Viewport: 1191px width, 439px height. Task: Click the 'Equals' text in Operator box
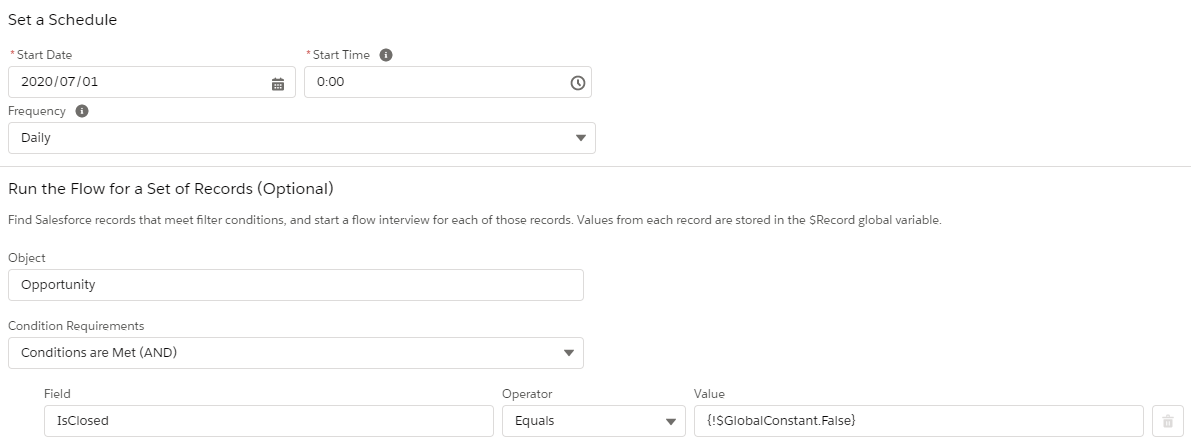point(534,421)
